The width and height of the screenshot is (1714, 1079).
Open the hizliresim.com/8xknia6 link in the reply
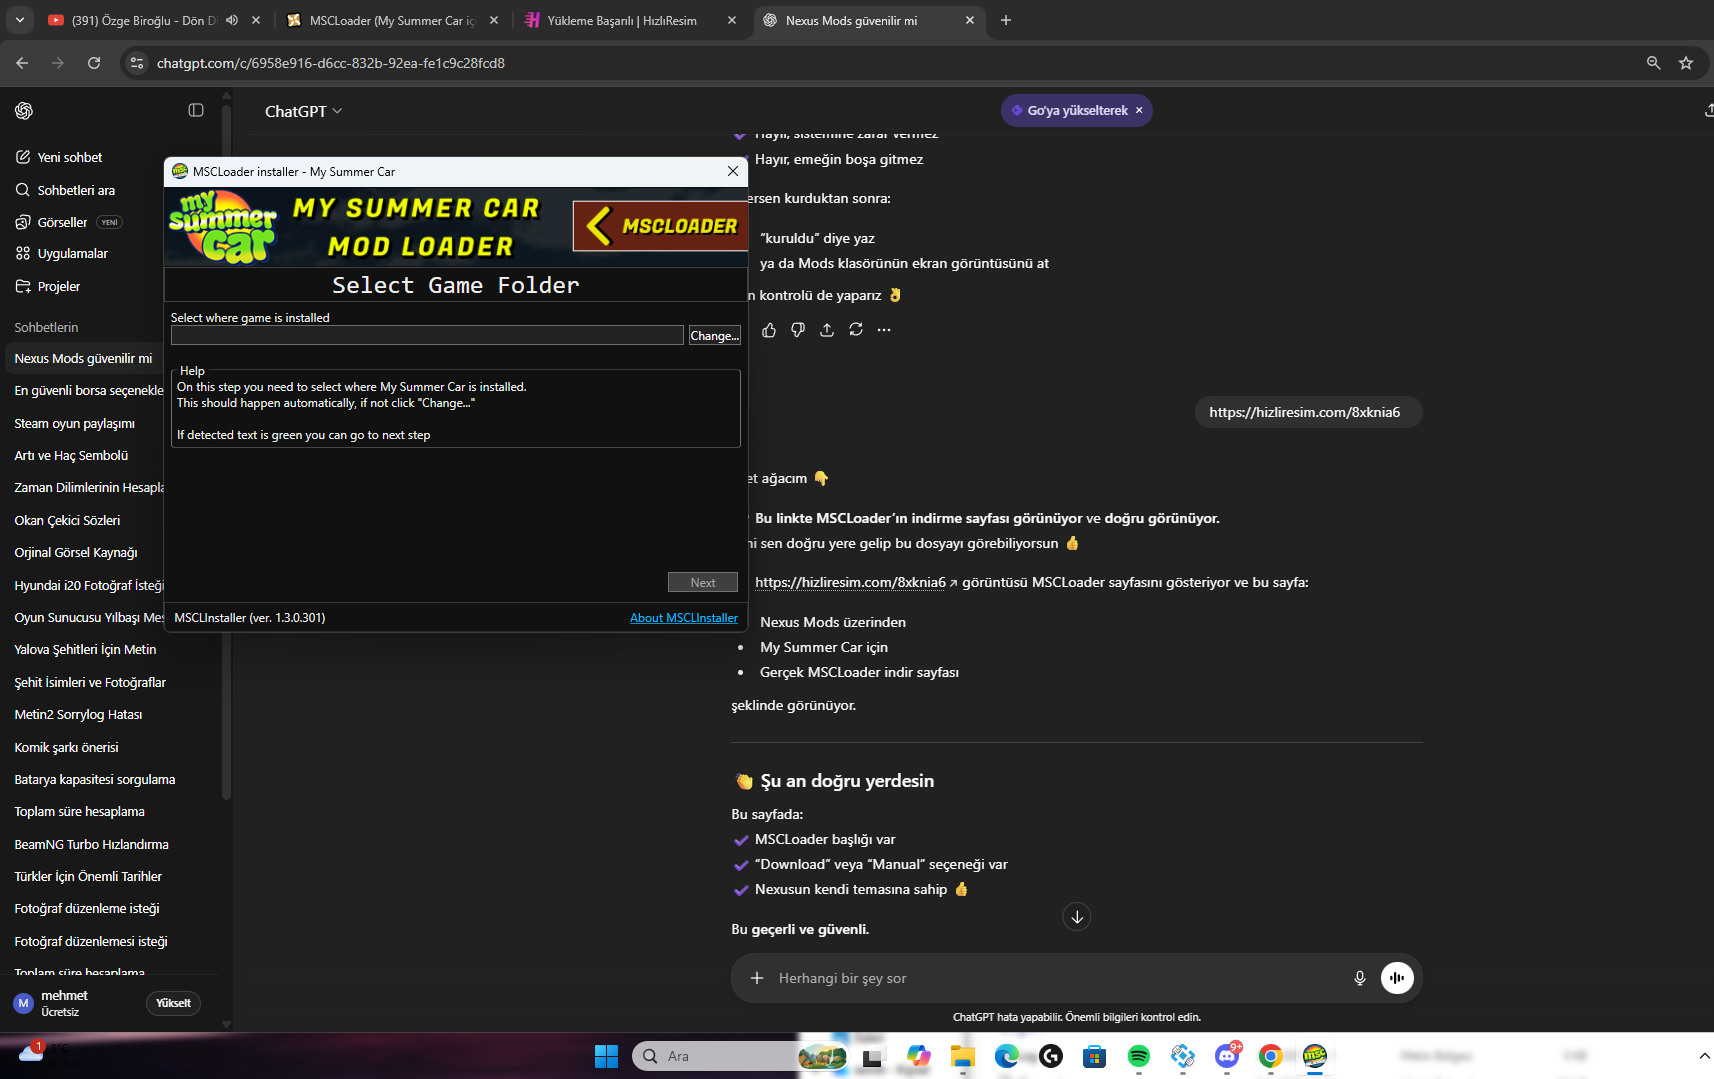(x=850, y=583)
